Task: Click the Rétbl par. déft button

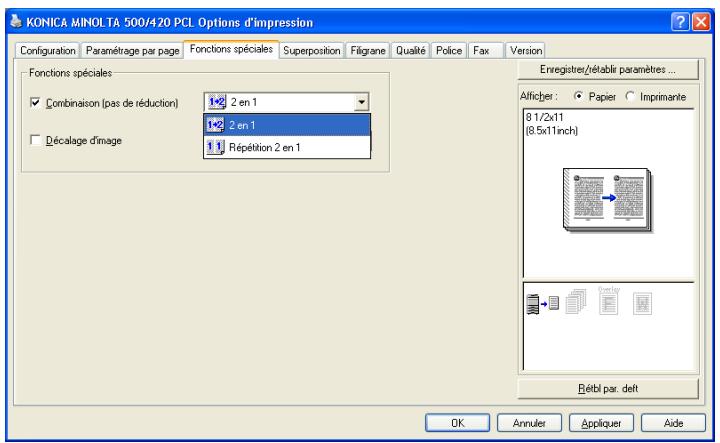Action: click(x=608, y=388)
